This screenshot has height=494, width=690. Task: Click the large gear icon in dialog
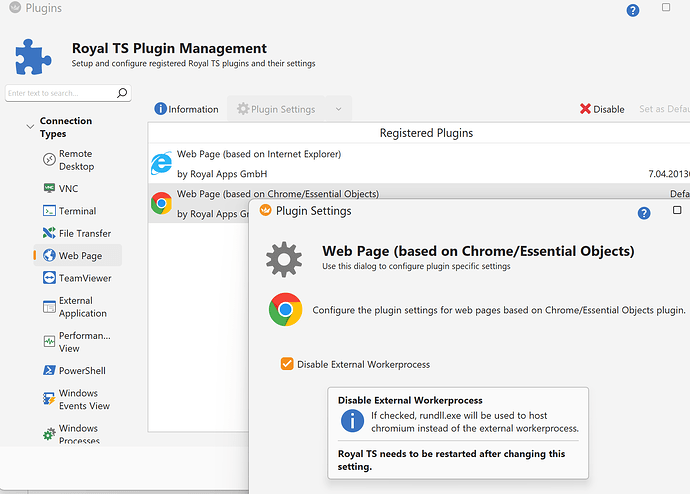point(284,259)
